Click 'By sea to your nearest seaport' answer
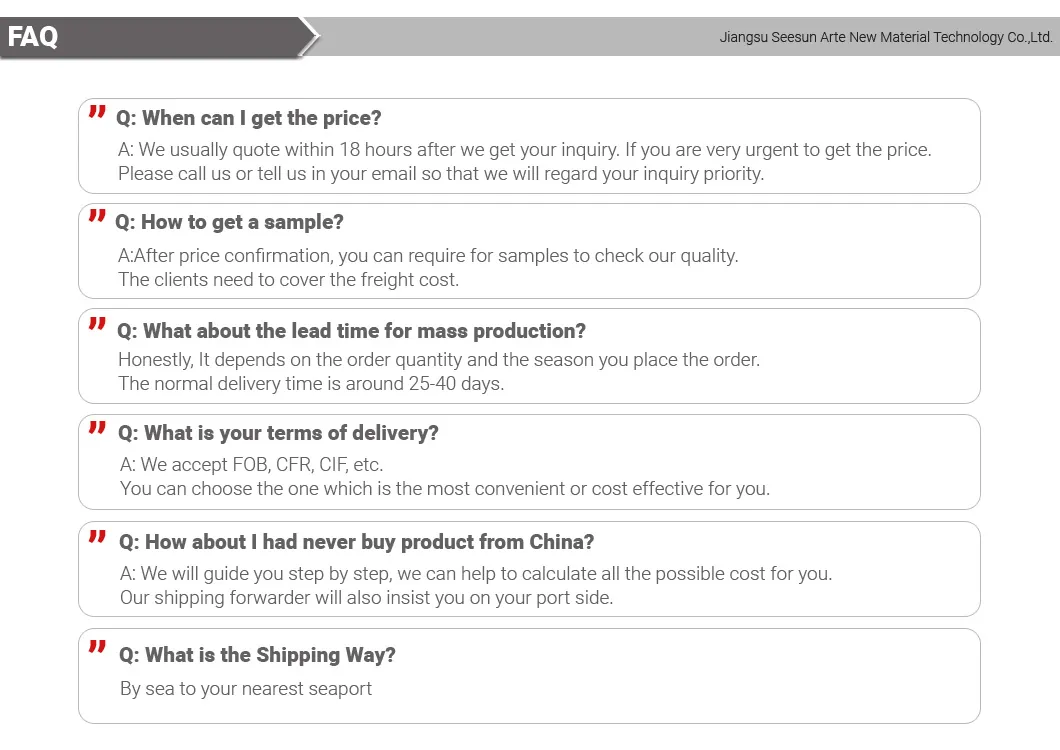Screen dimensions: 1060x750 click(x=246, y=689)
